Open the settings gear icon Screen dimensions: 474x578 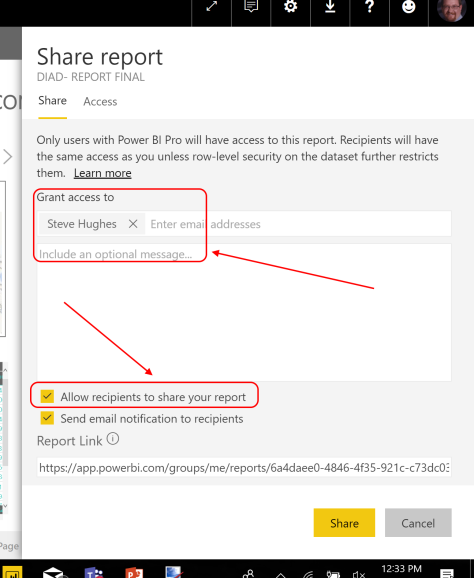pyautogui.click(x=290, y=6)
